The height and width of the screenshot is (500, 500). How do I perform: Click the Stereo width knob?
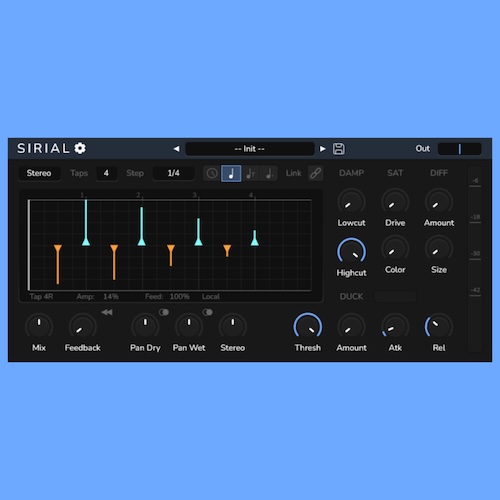coord(233,327)
